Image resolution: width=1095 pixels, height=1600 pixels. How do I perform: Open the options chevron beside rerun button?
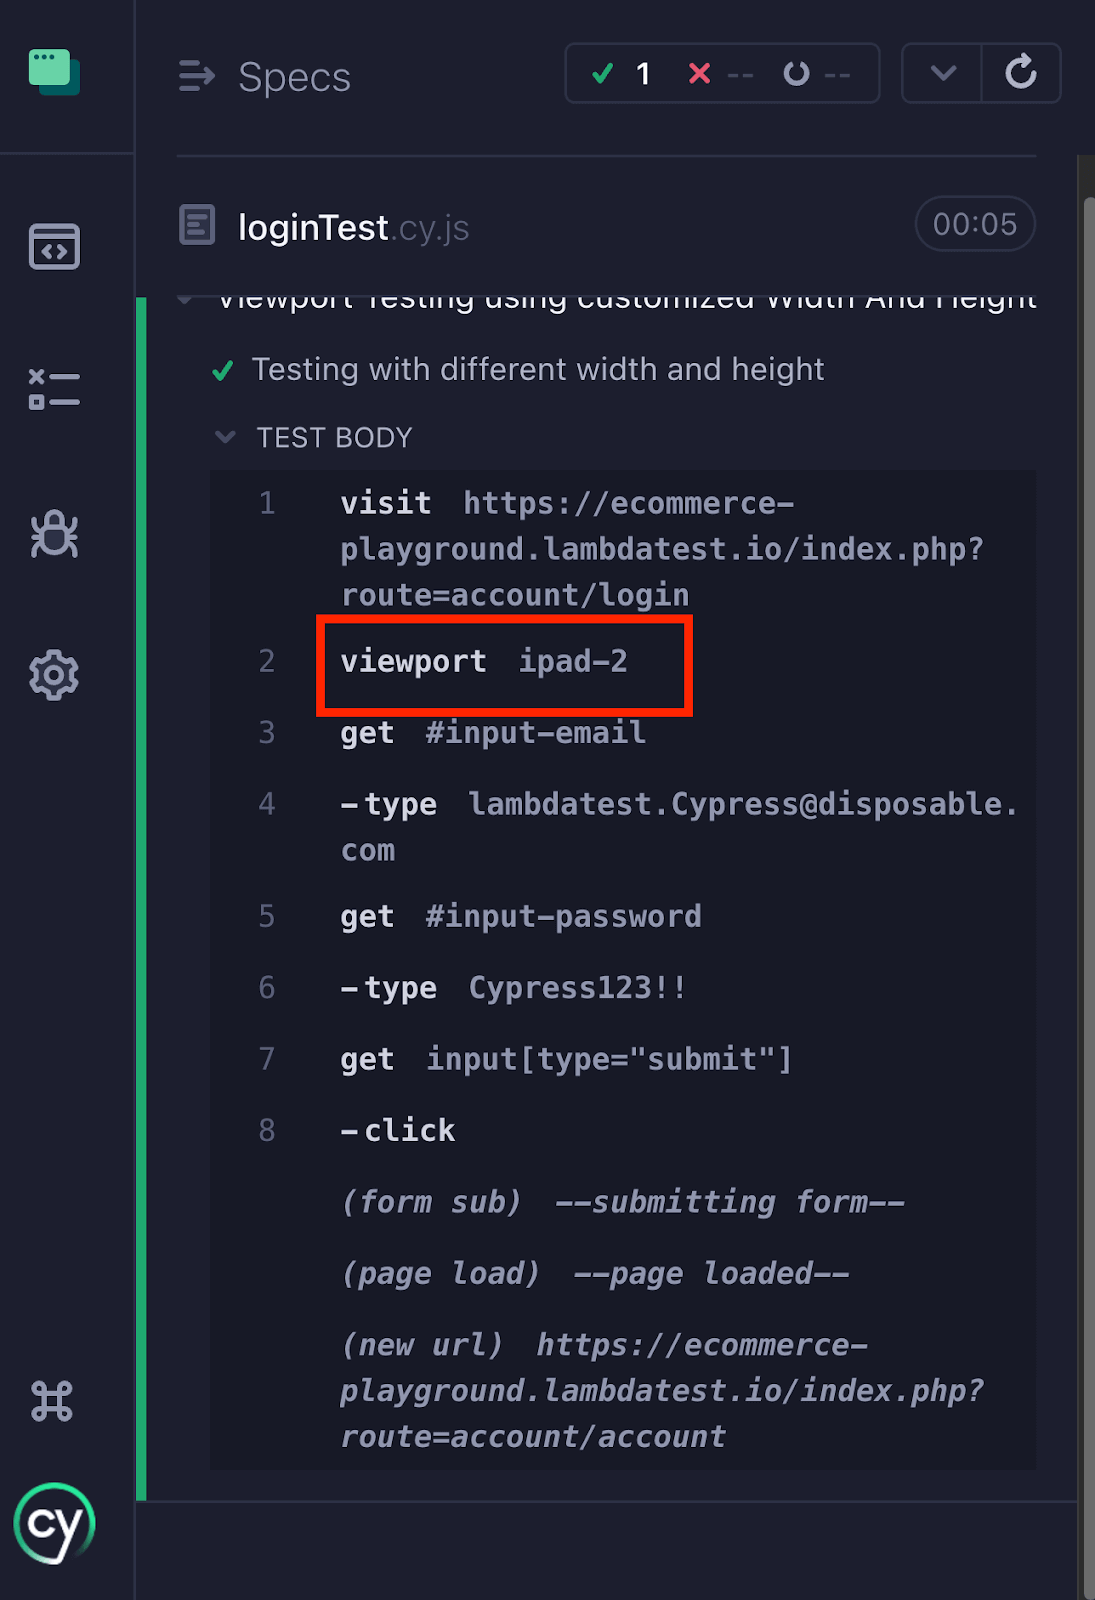point(942,73)
